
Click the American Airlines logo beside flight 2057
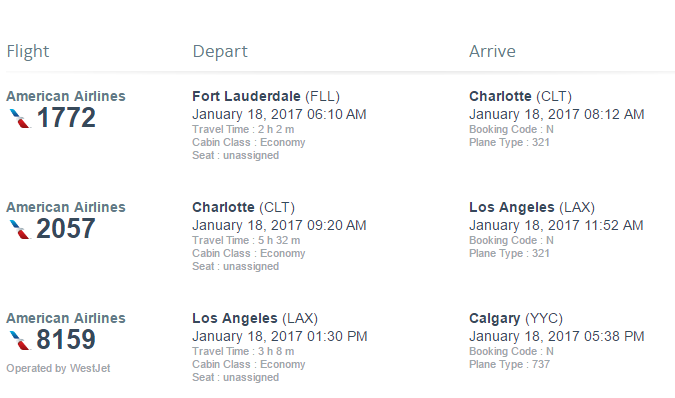point(20,229)
